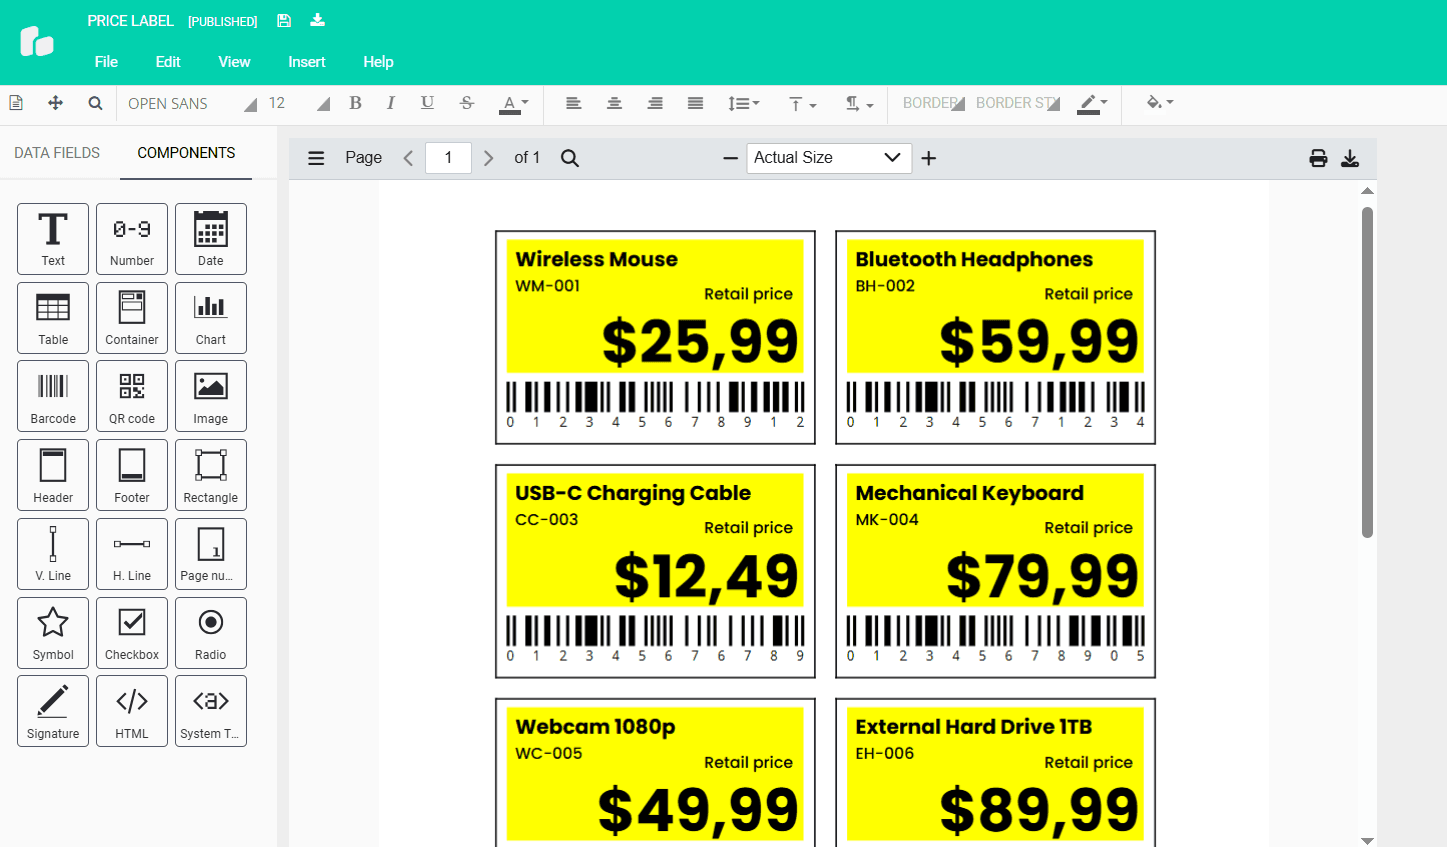Pick the fill background color
This screenshot has height=847, width=1447.
pyautogui.click(x=1160, y=103)
